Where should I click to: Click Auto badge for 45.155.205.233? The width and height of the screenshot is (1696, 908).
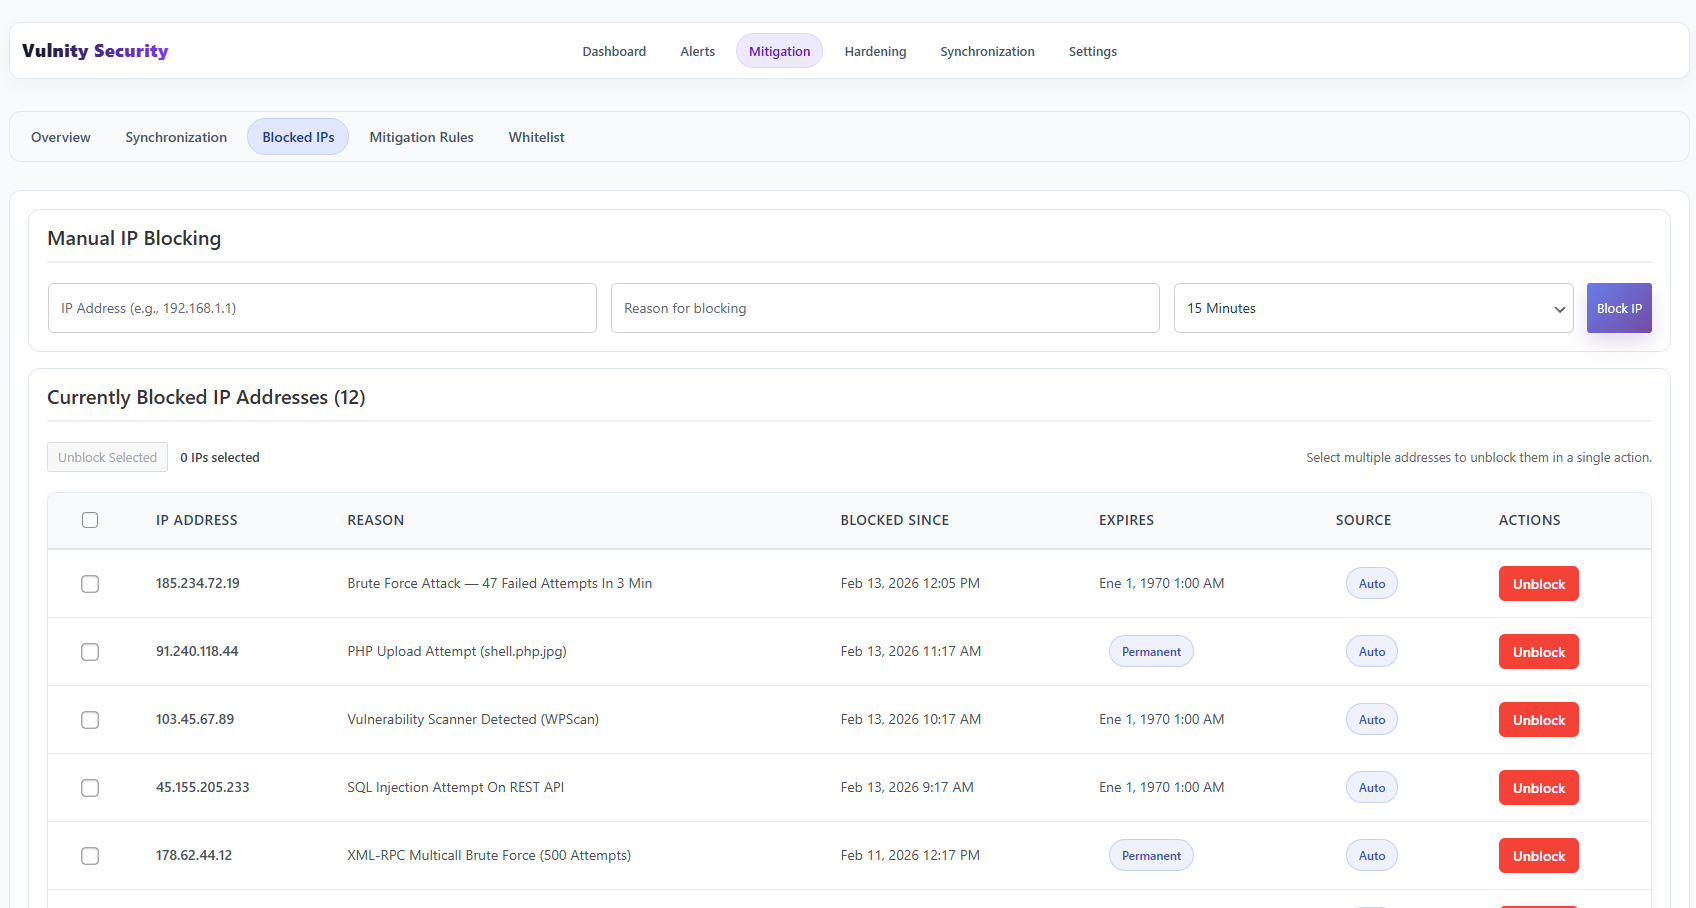point(1371,788)
